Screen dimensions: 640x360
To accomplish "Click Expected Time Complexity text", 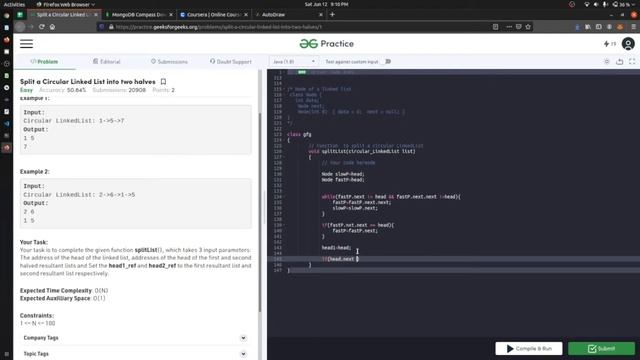I will 56,291.
